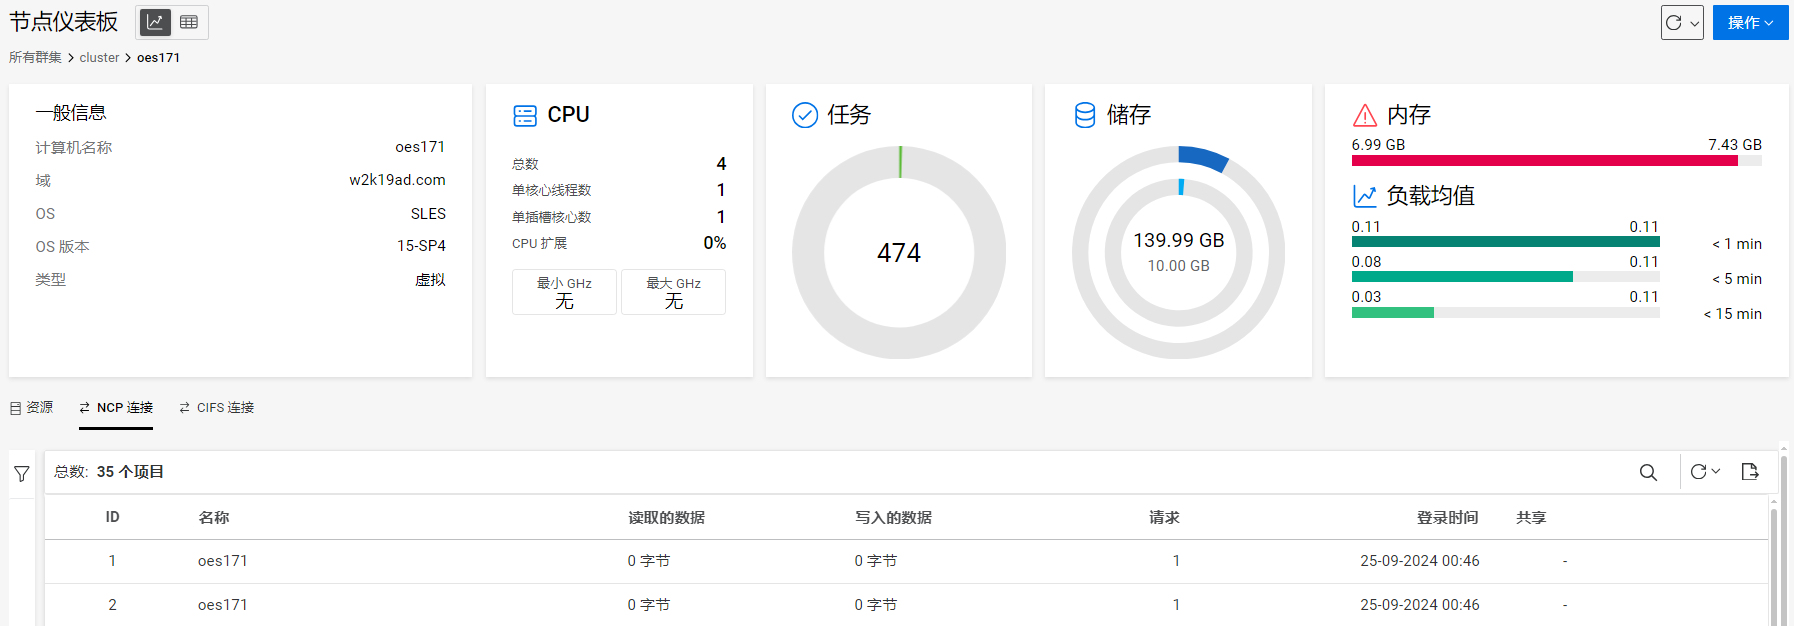Switch to CIFS 连接 tab

(217, 408)
